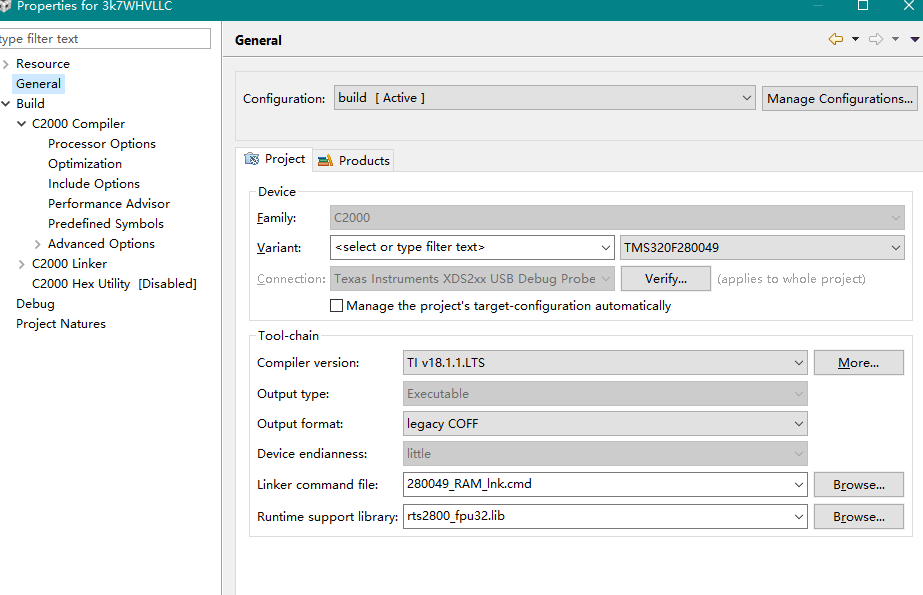Expand the Resource tree node

(6, 64)
